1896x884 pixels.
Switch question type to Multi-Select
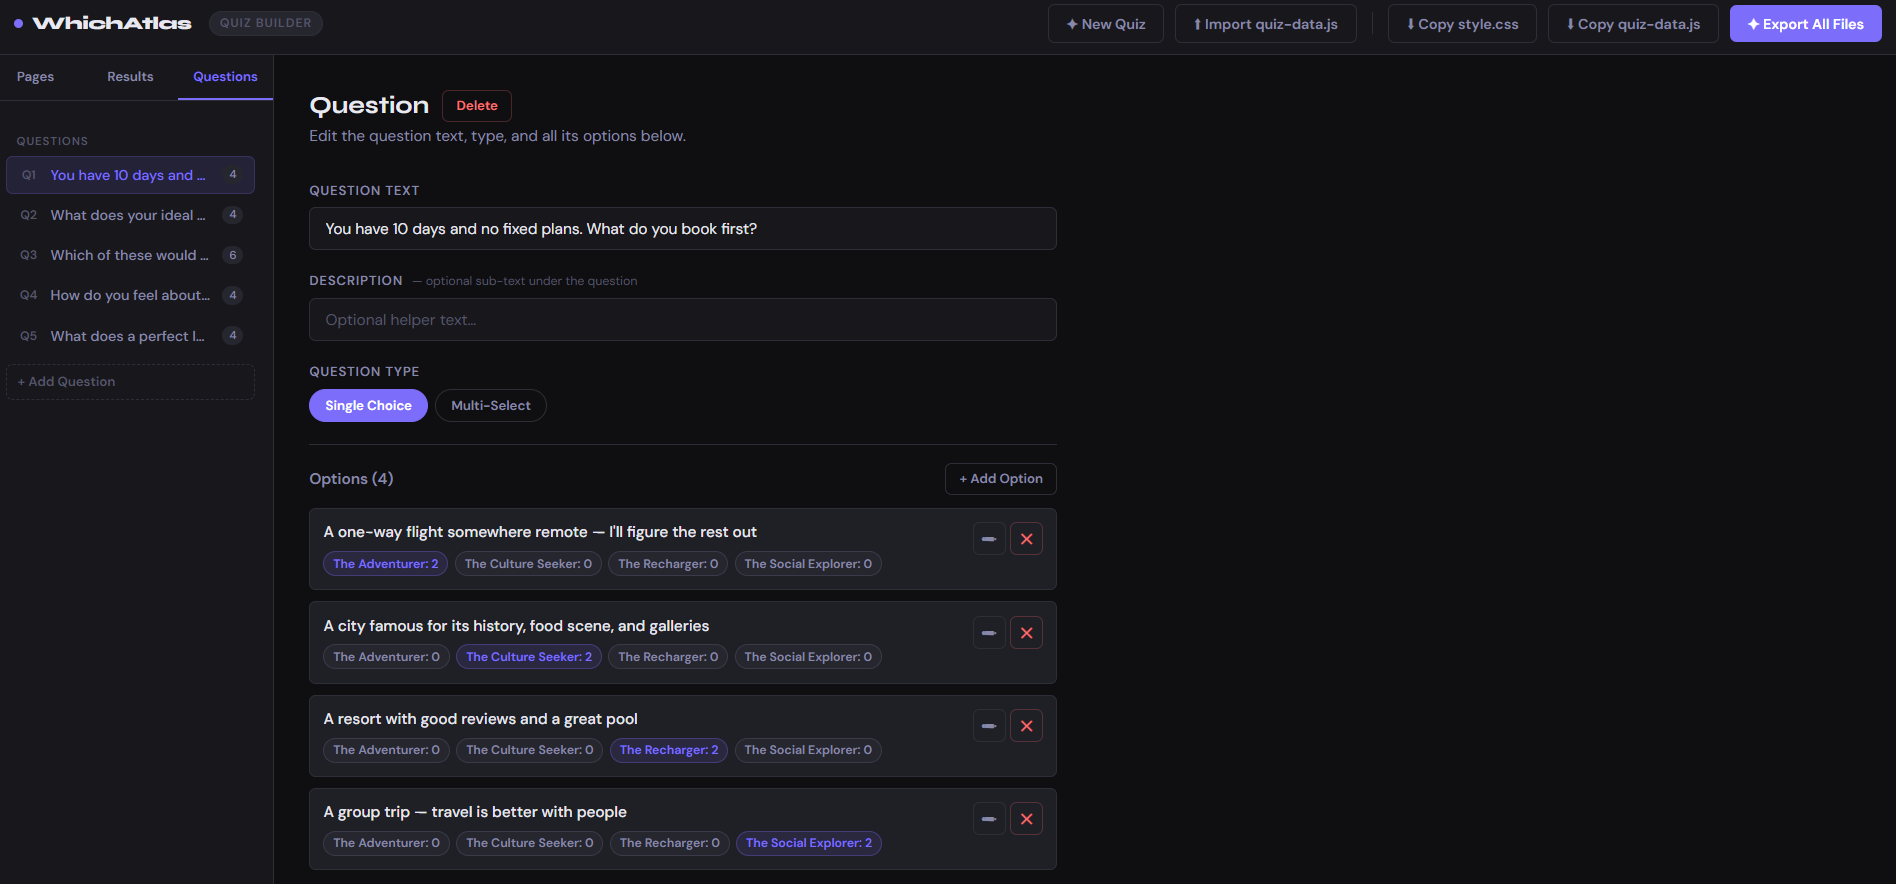(490, 406)
